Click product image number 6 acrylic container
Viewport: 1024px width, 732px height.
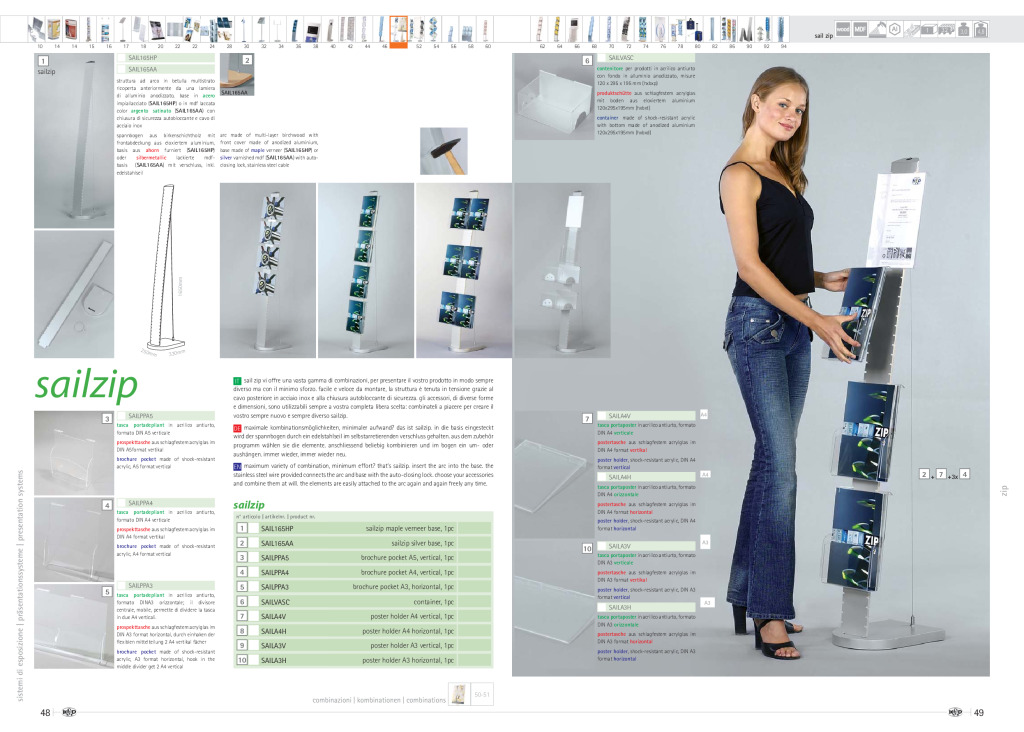[554, 97]
